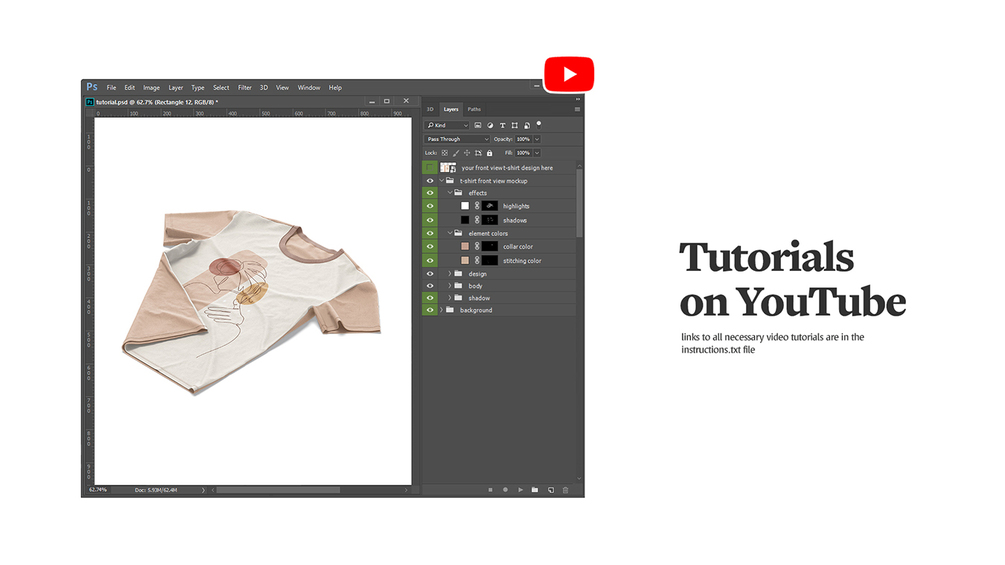
Task: Hide the effects group
Action: tap(430, 193)
